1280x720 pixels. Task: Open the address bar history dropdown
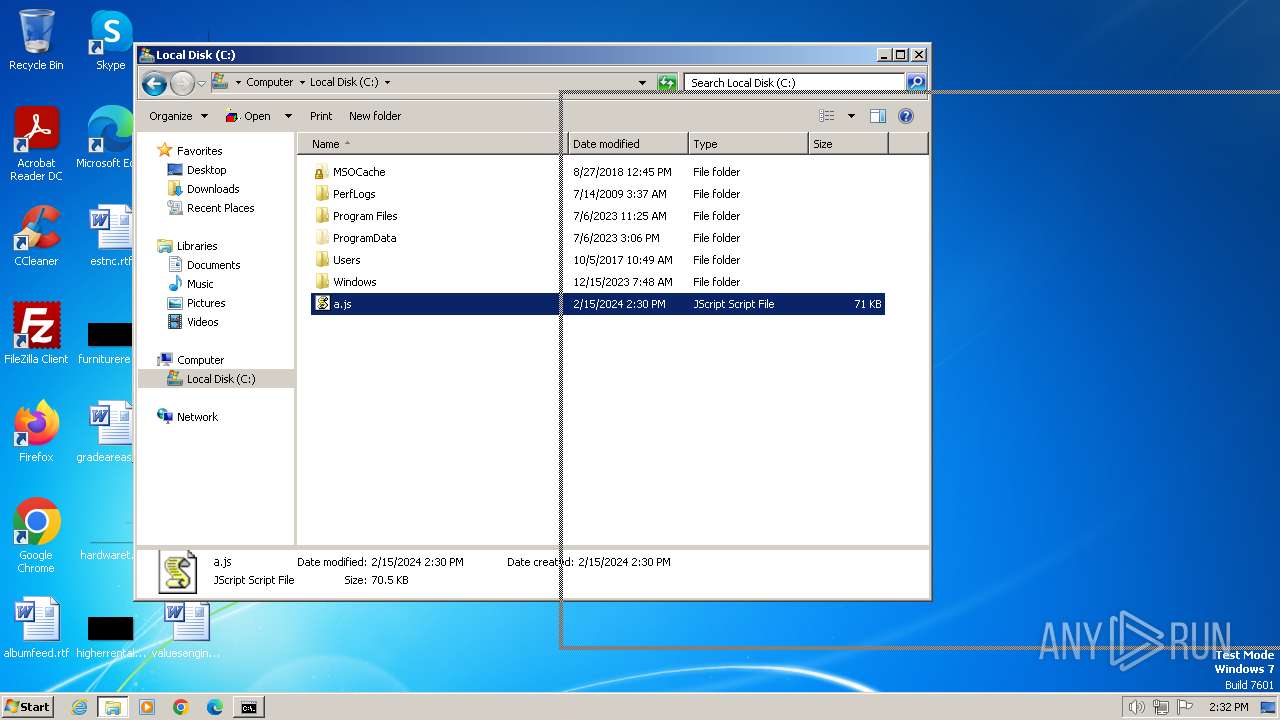[642, 83]
